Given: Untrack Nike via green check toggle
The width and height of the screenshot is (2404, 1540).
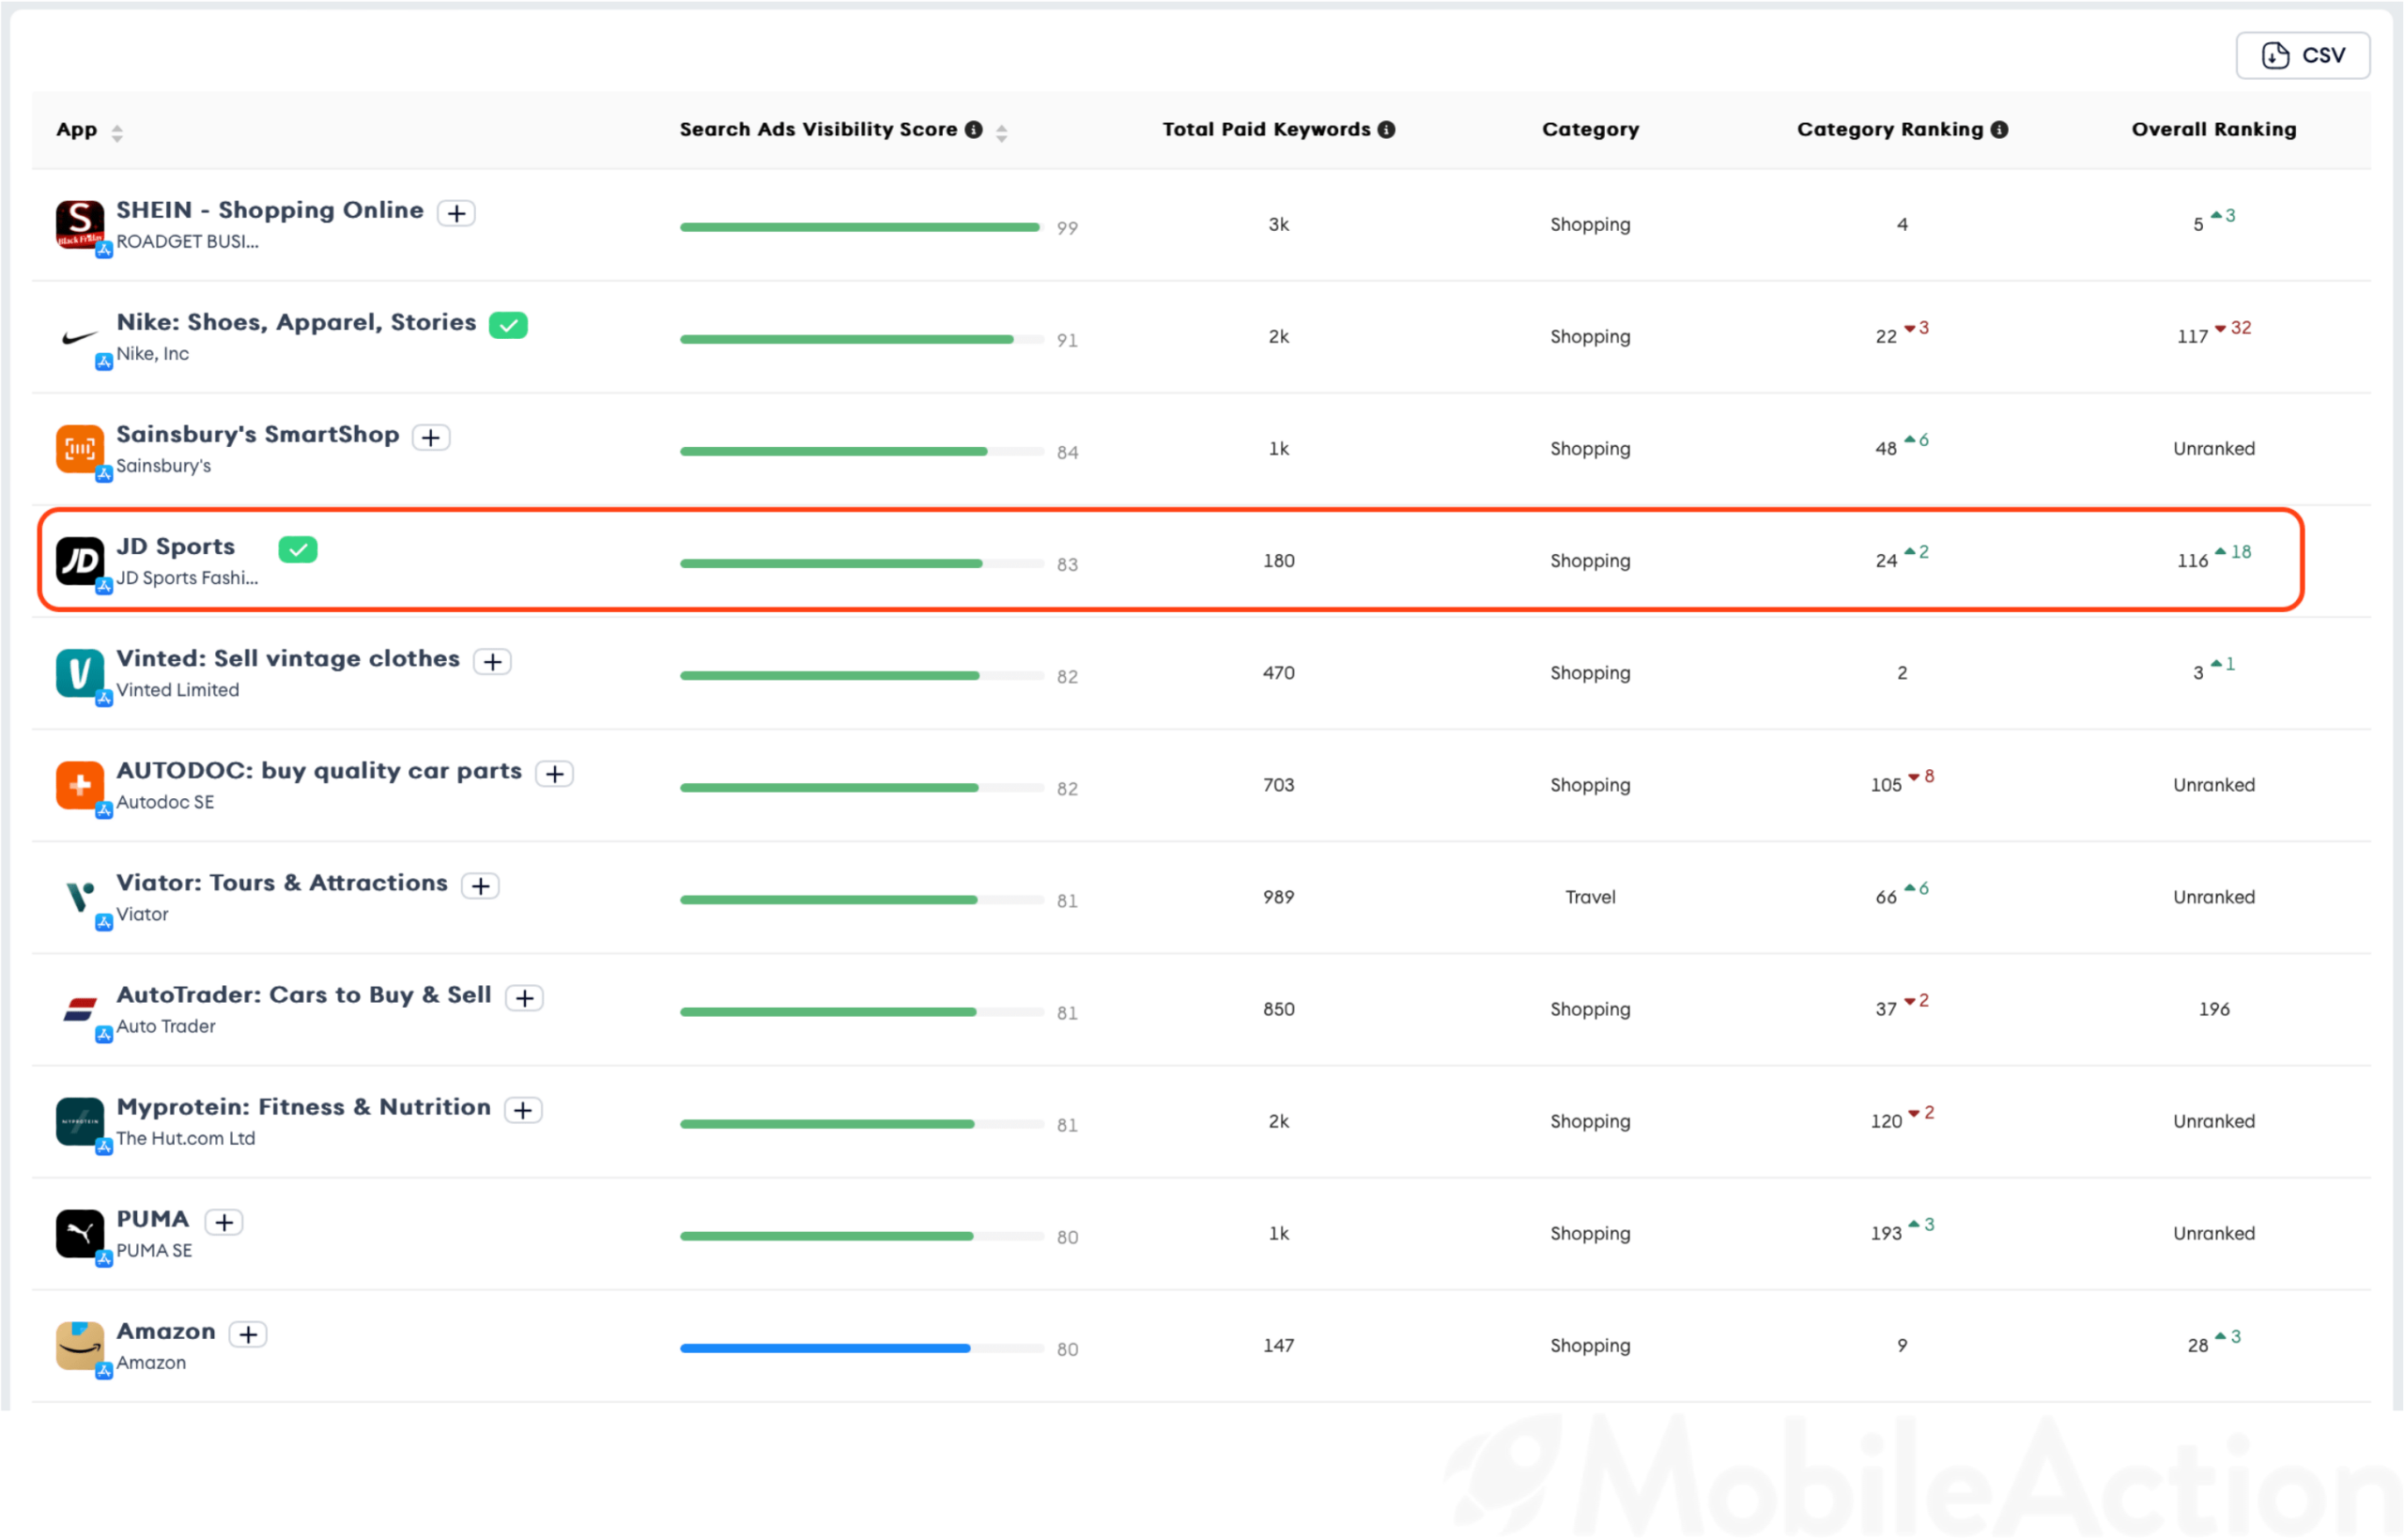Looking at the screenshot, I should 508,325.
